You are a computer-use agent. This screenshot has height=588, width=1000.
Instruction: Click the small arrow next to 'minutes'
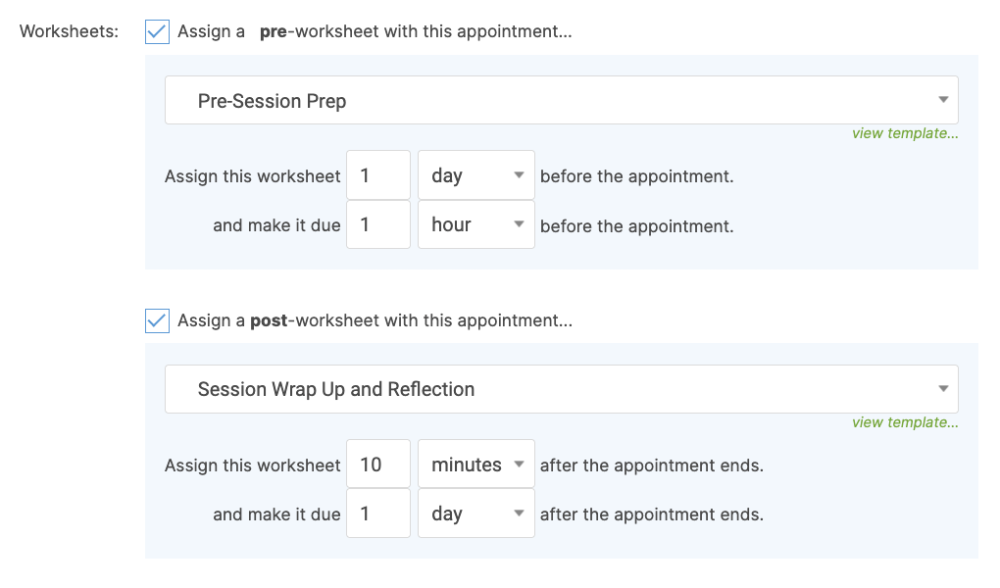(x=518, y=465)
